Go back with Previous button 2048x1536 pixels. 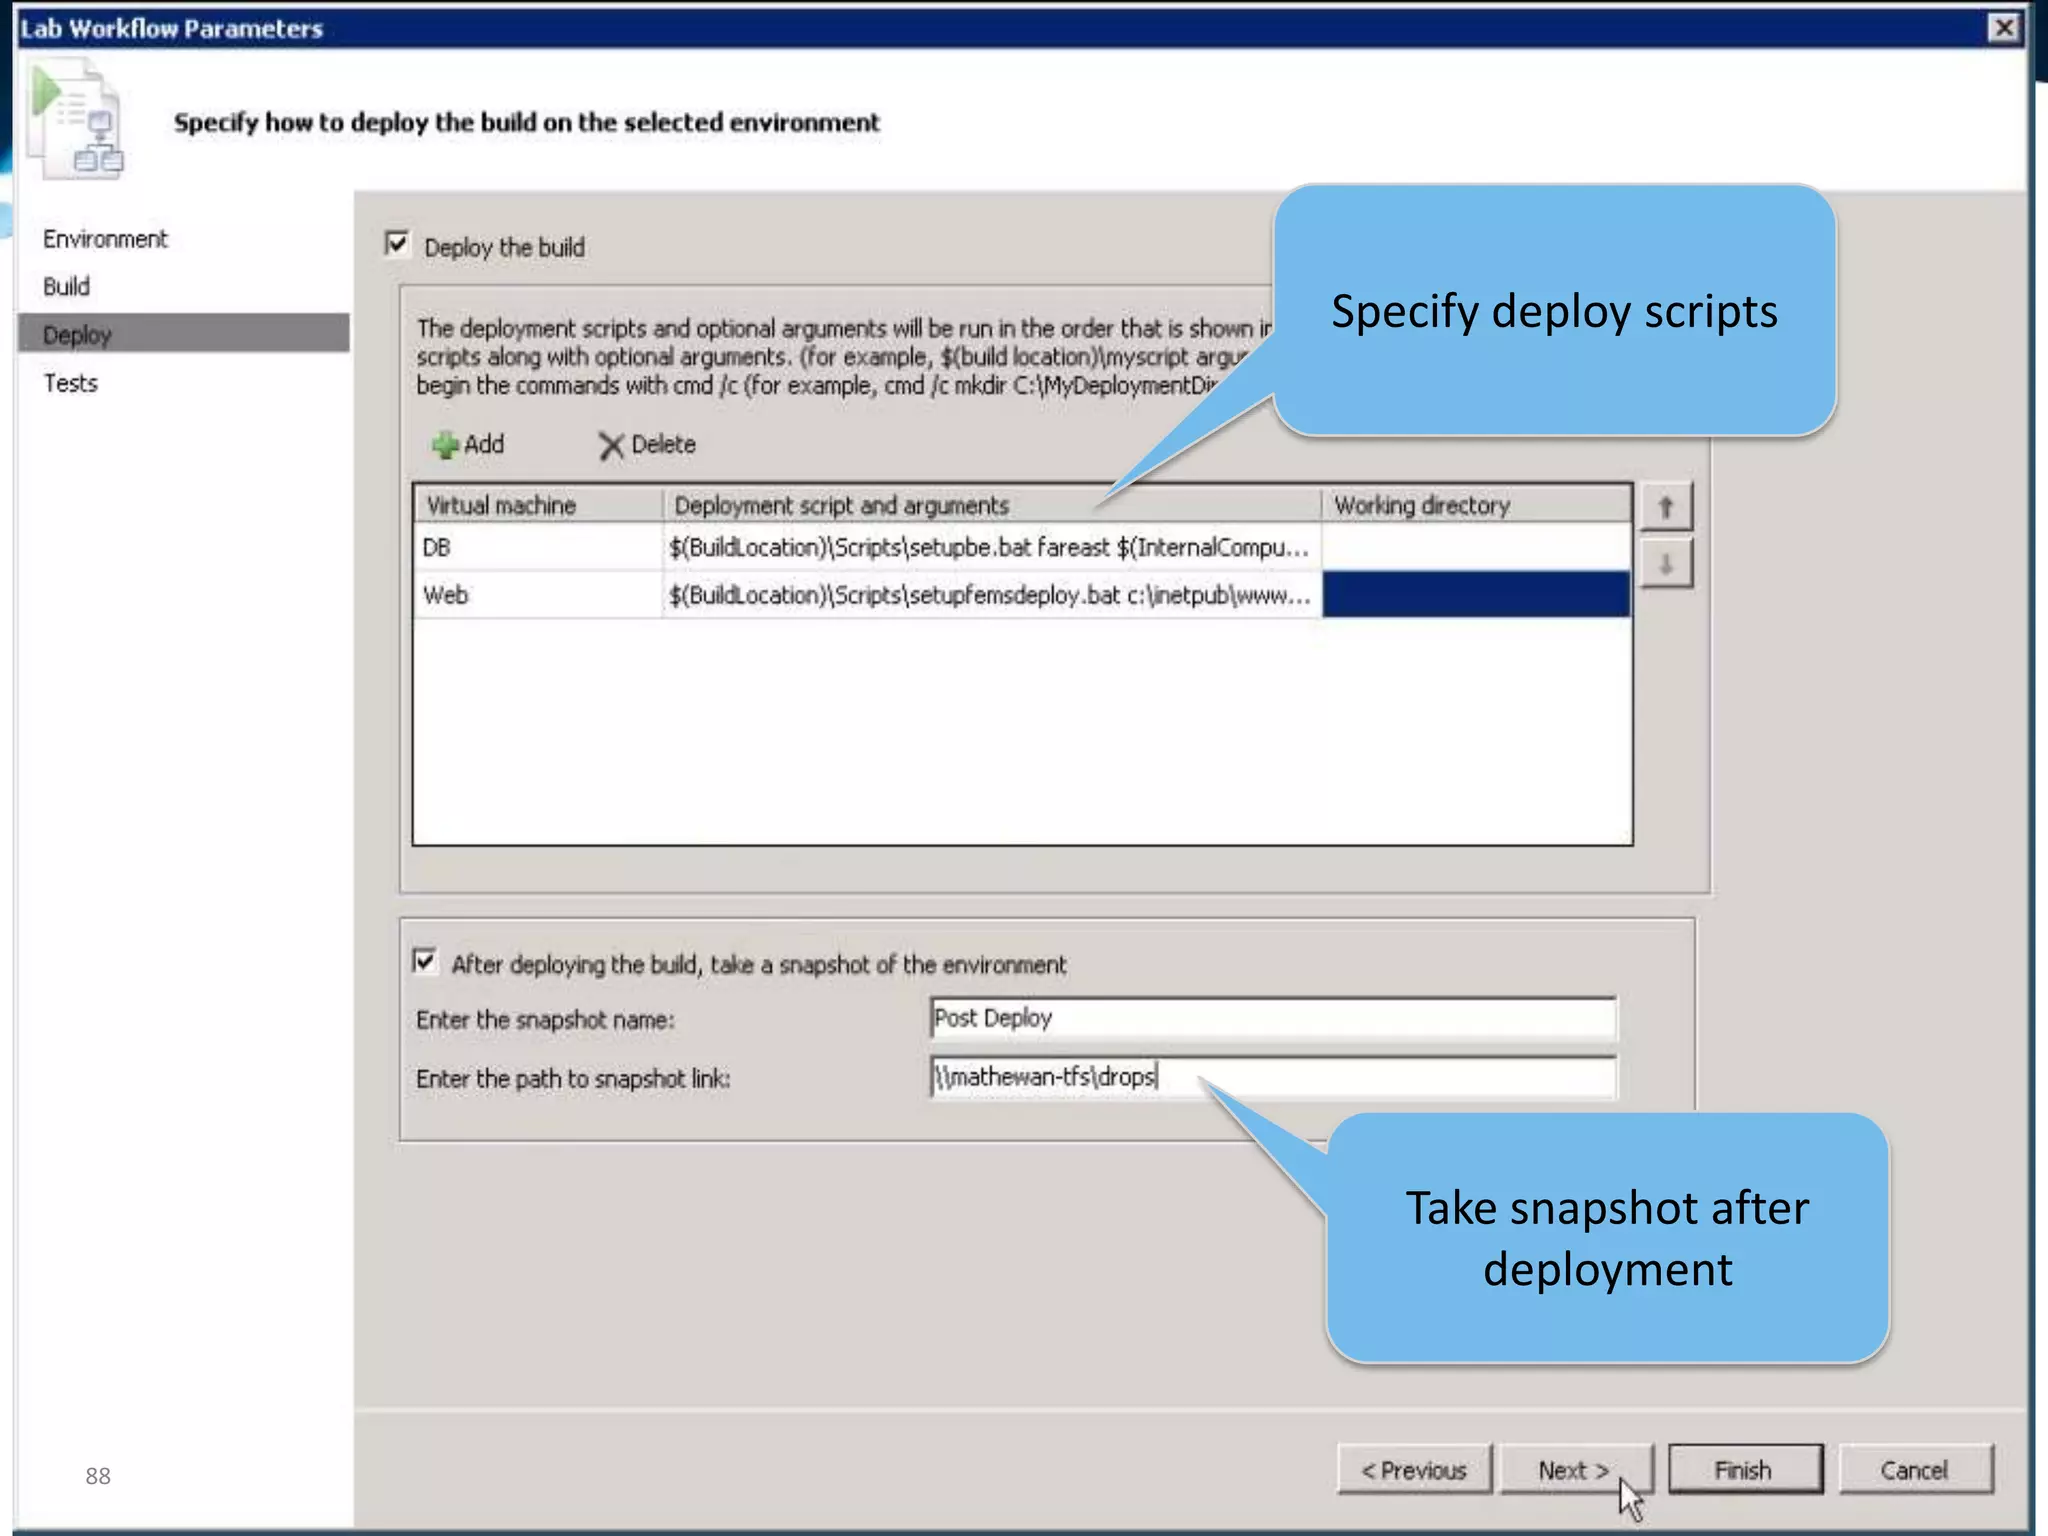pyautogui.click(x=1414, y=1470)
